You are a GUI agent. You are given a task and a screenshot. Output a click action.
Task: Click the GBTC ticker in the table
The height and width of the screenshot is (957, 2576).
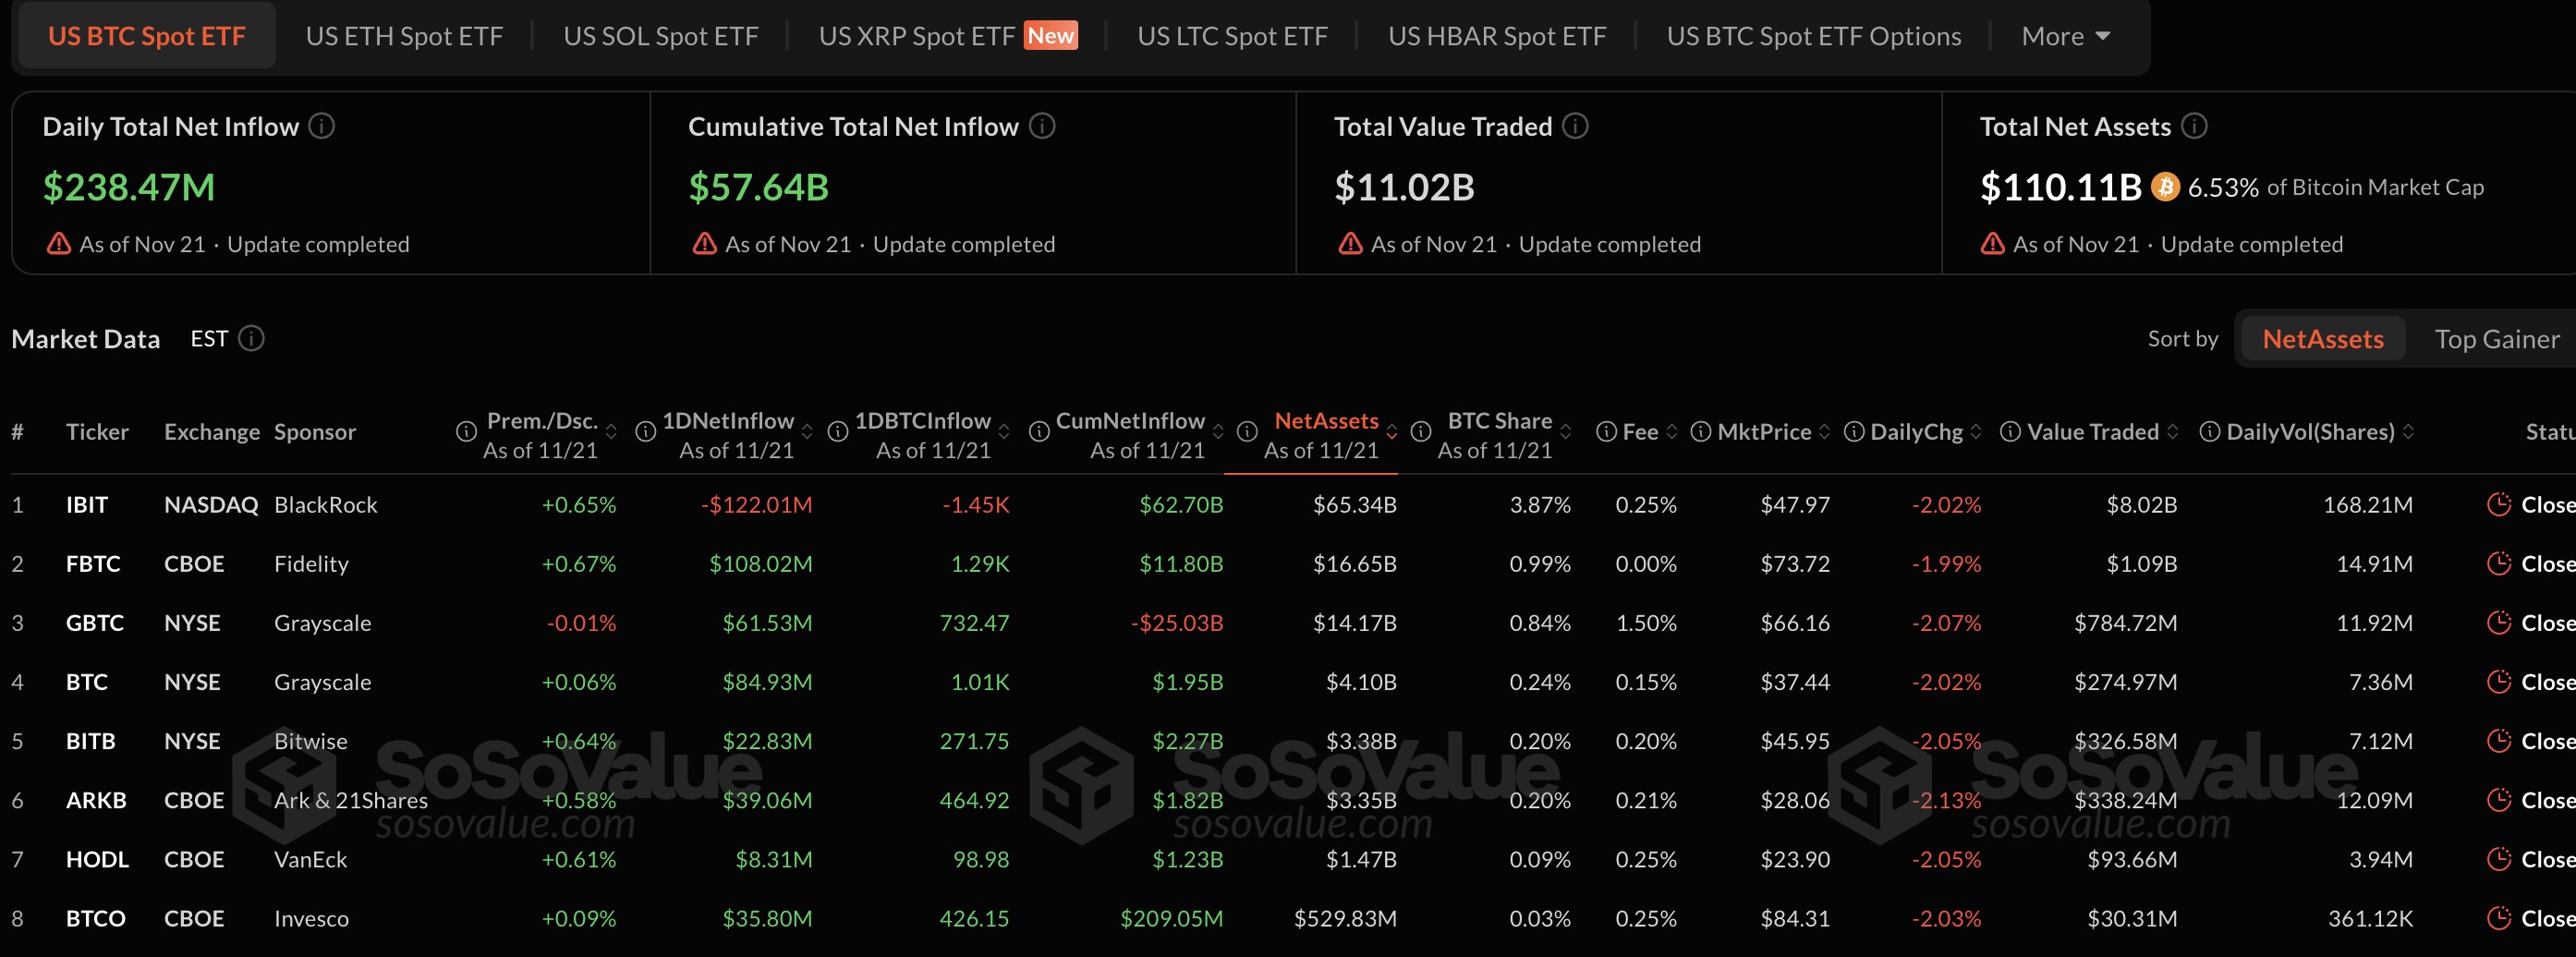tap(95, 623)
